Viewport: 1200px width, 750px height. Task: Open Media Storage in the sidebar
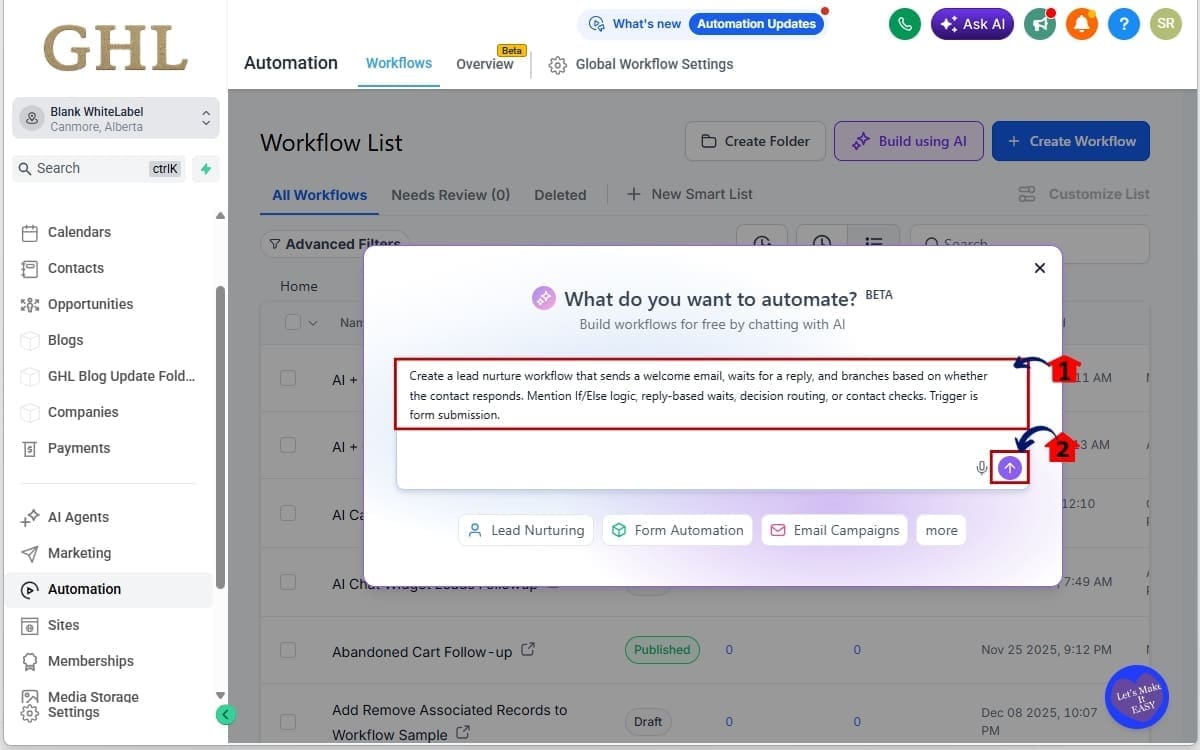point(93,697)
